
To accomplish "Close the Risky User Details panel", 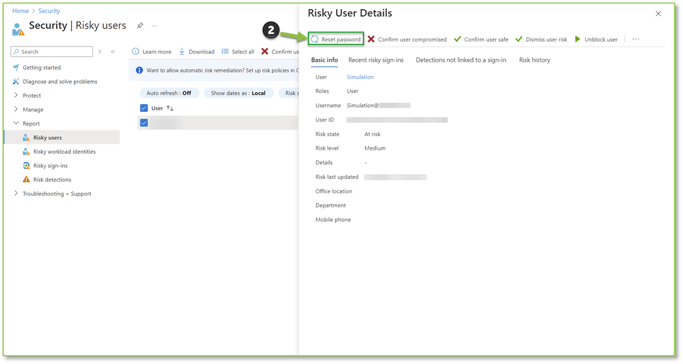I will [658, 14].
